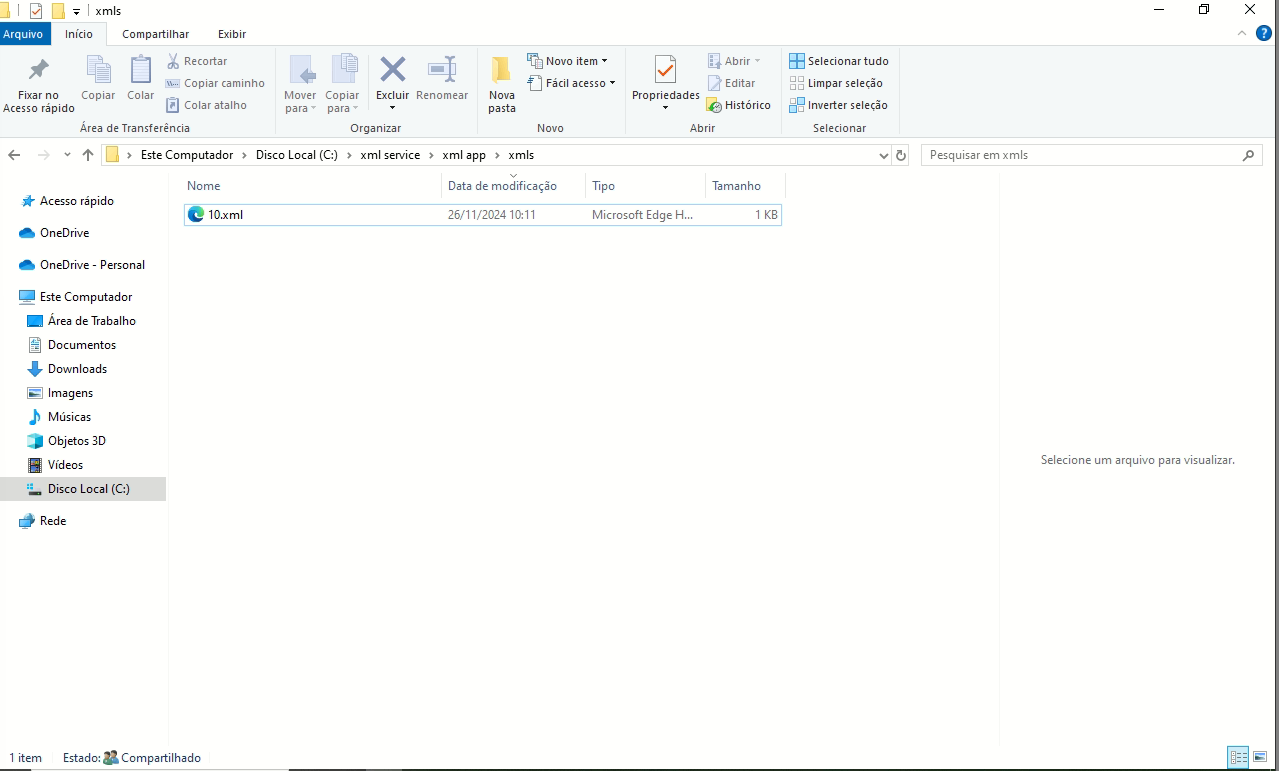Click the 'xml service' breadcrumb link
1279x771 pixels.
point(390,155)
